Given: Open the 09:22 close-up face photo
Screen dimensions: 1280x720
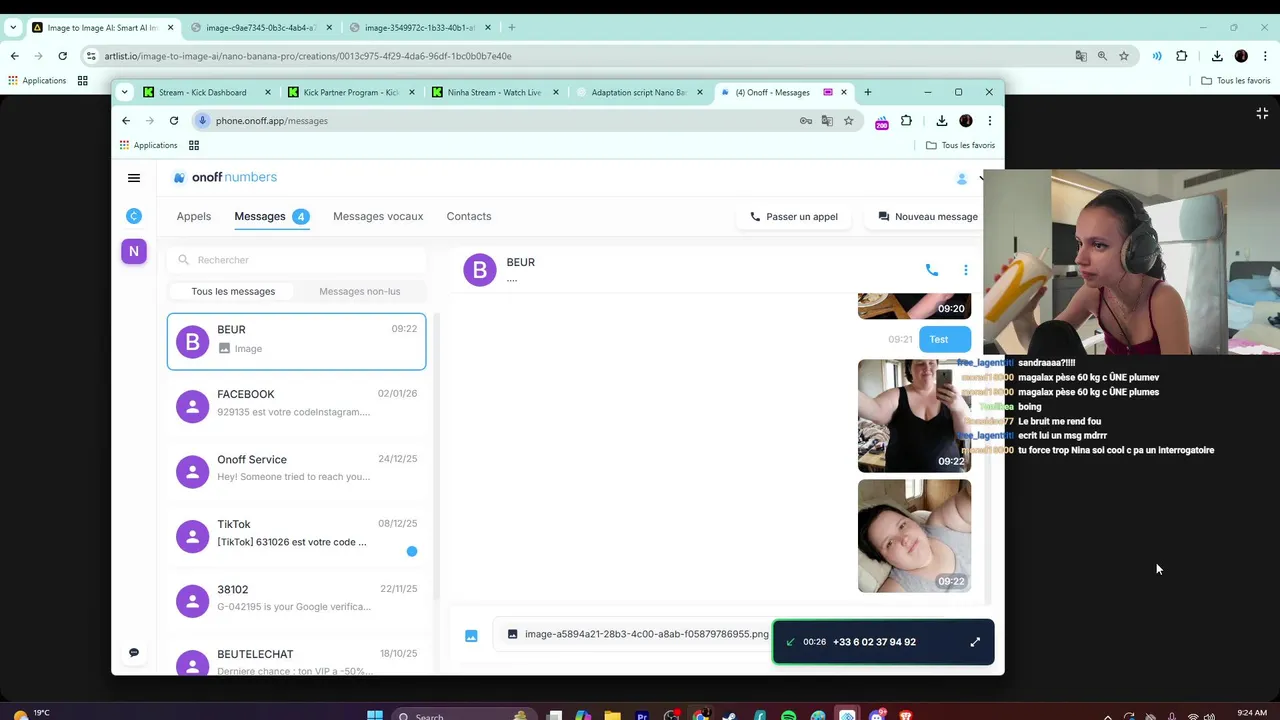Looking at the screenshot, I should click(914, 536).
